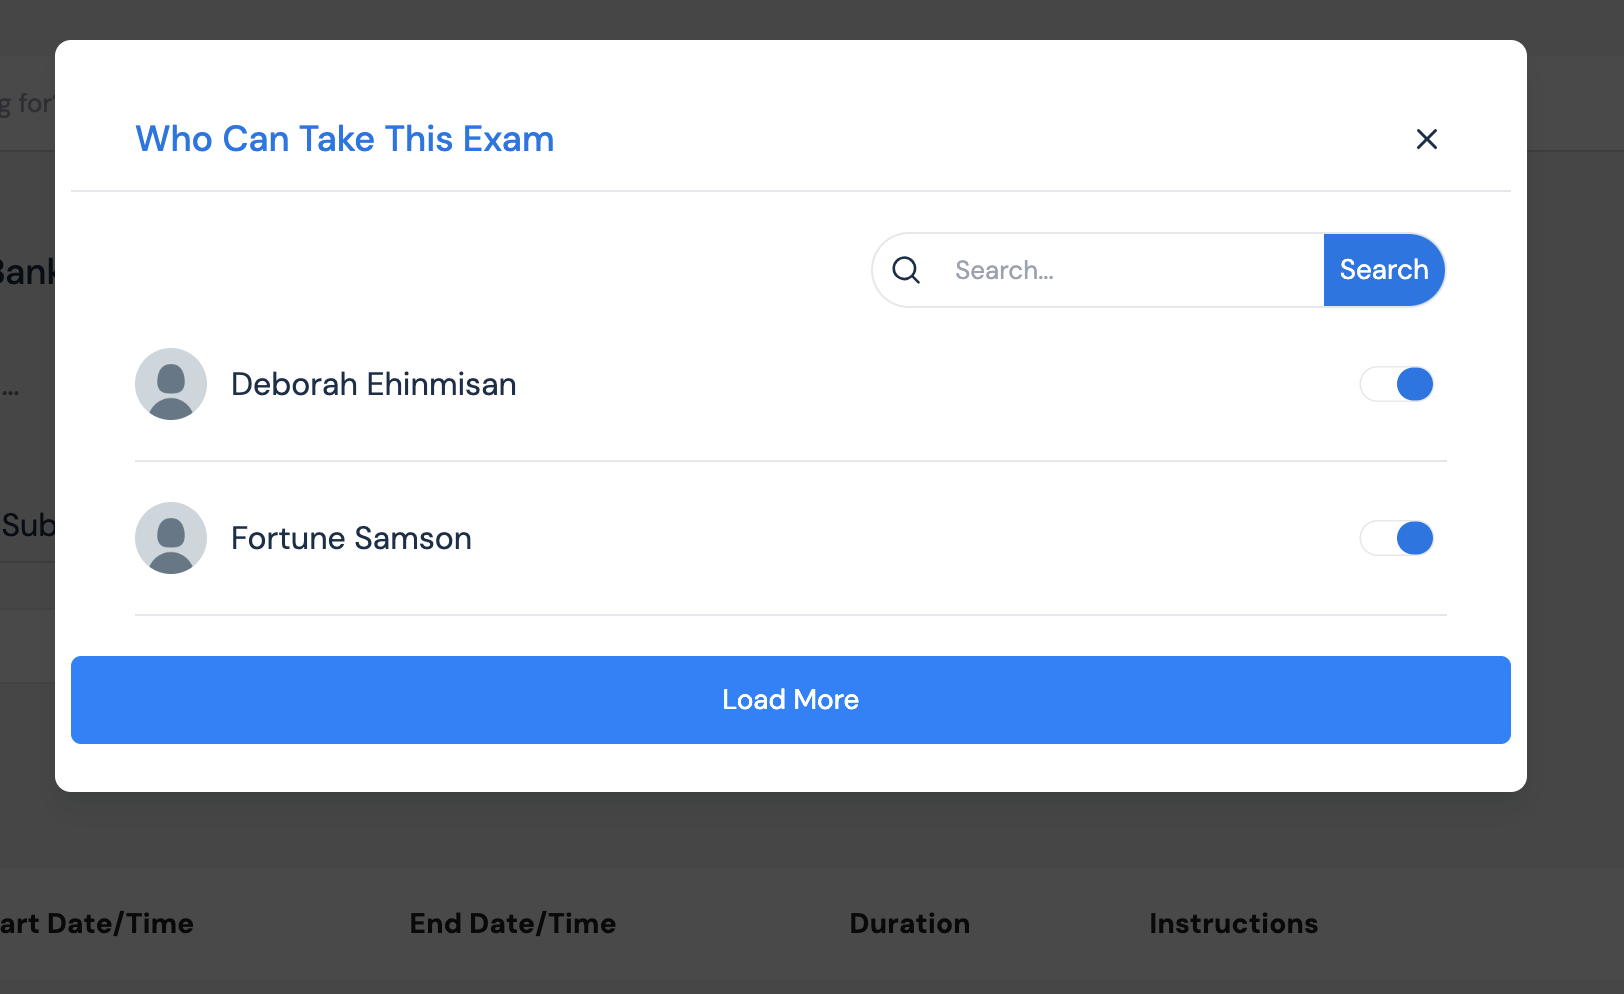
Task: Click Deborah Ehinmisan's avatar icon
Action: pyautogui.click(x=171, y=384)
